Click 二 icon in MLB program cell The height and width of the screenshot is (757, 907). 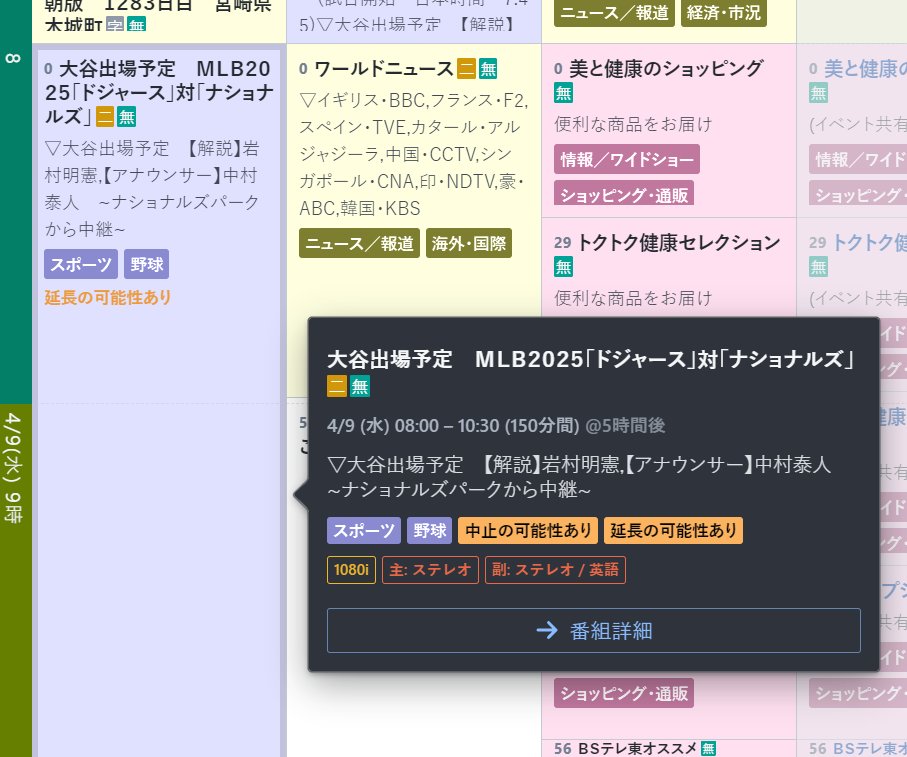tap(105, 117)
